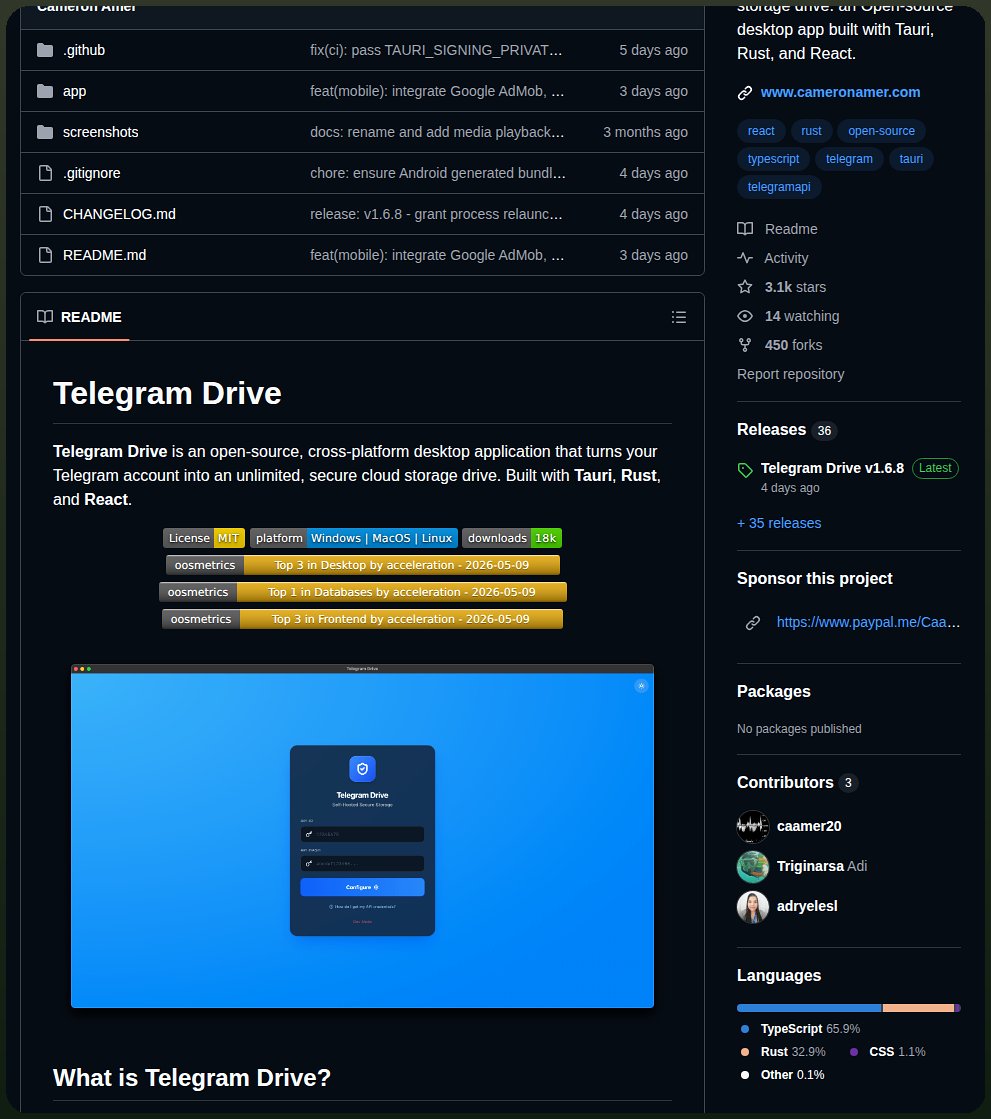Click adryelesl's avatar
The image size is (991, 1119).
point(753,906)
